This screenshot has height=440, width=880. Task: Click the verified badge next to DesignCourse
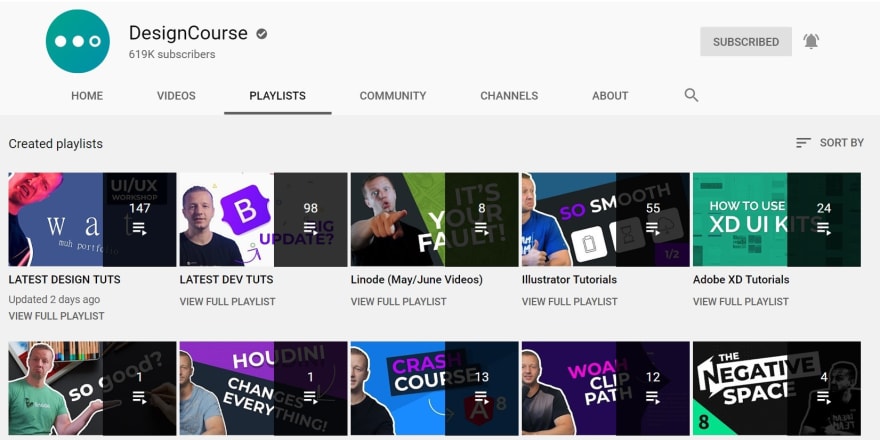point(262,34)
